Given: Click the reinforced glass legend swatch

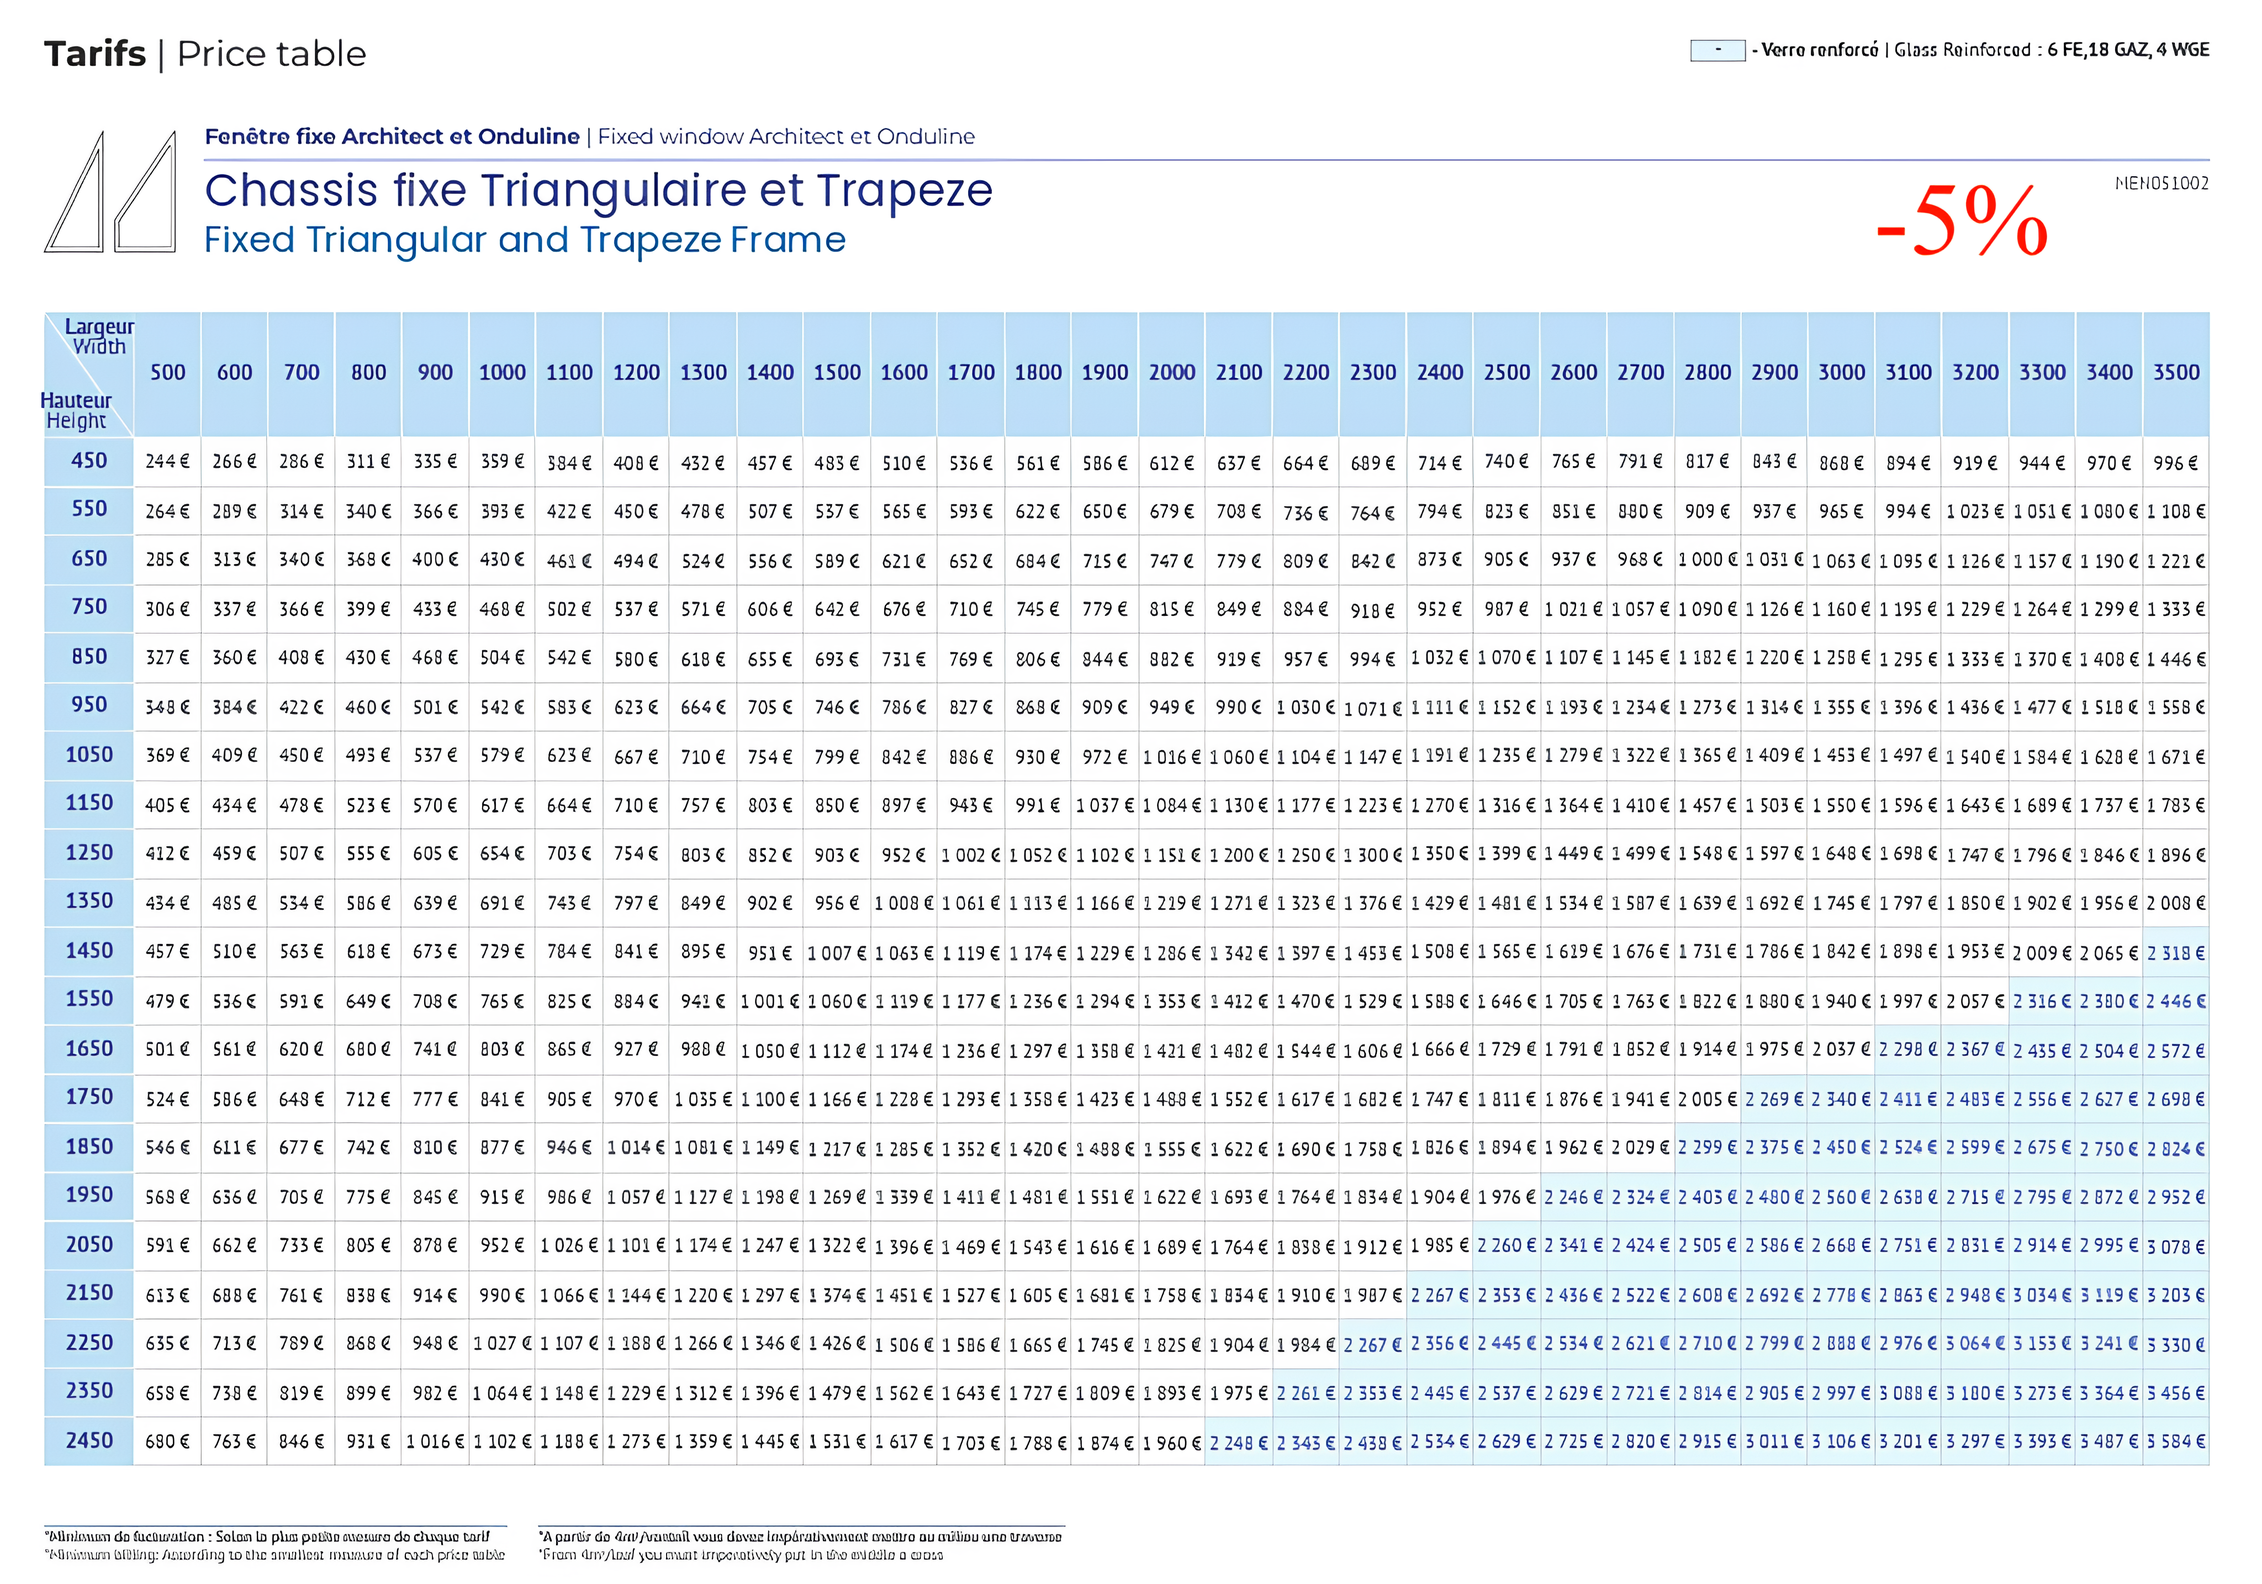Looking at the screenshot, I should click(1716, 50).
